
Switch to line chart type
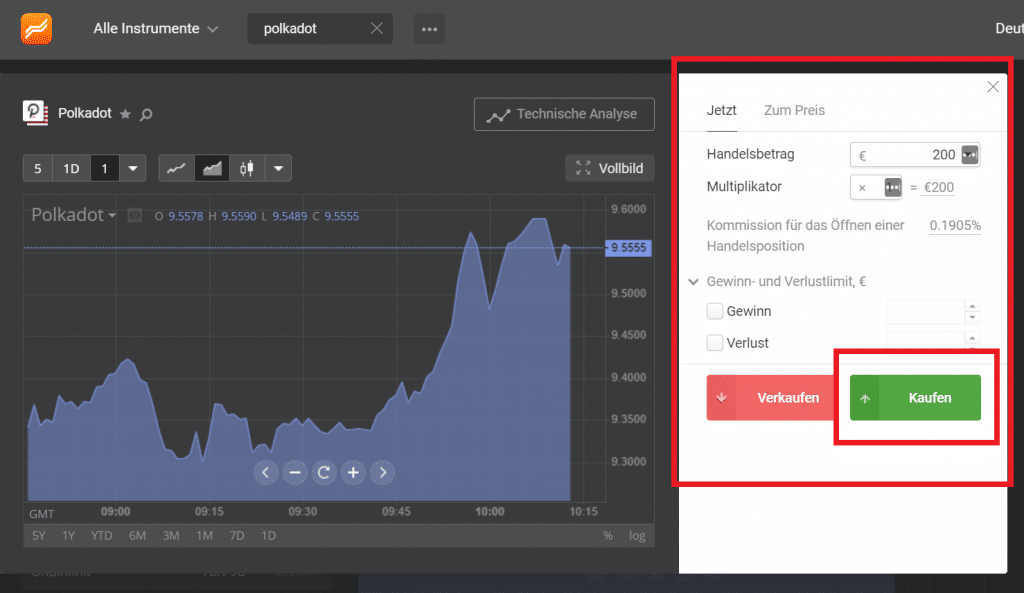coord(176,168)
